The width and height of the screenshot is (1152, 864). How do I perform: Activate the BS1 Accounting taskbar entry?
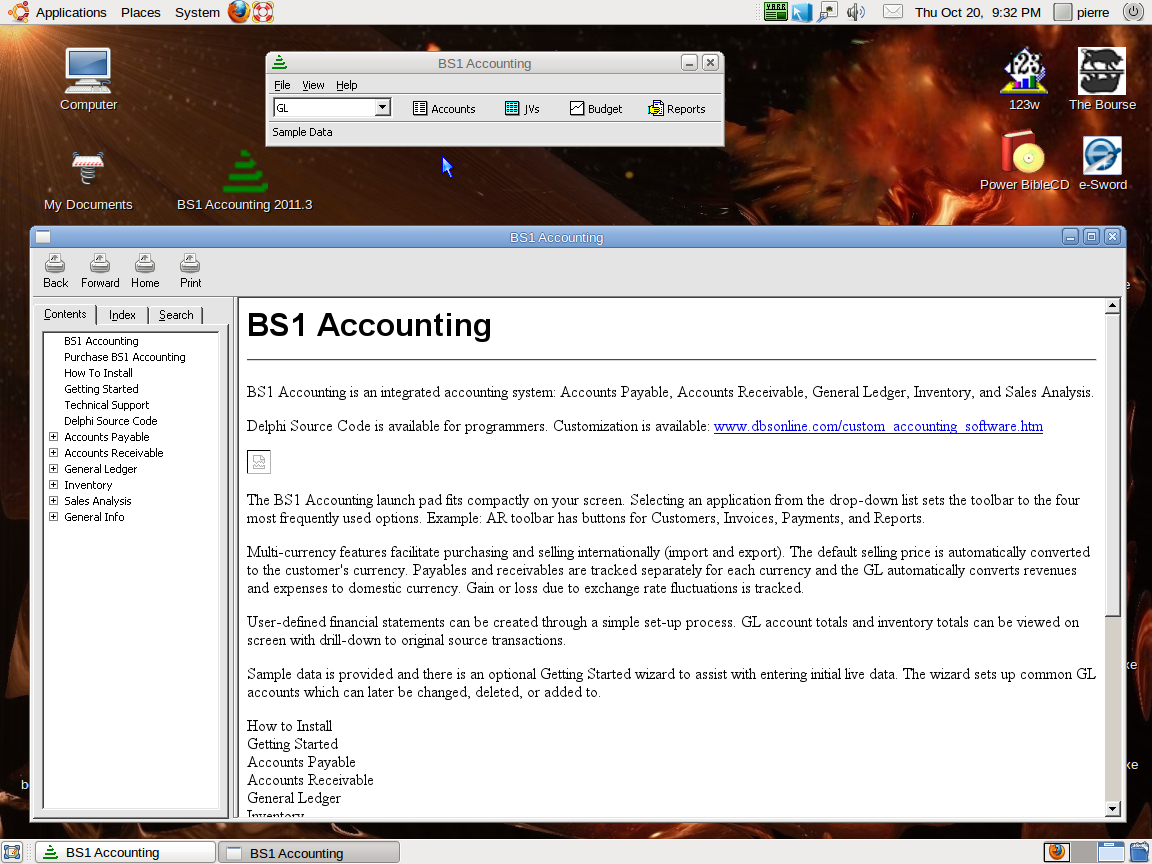tap(124, 851)
